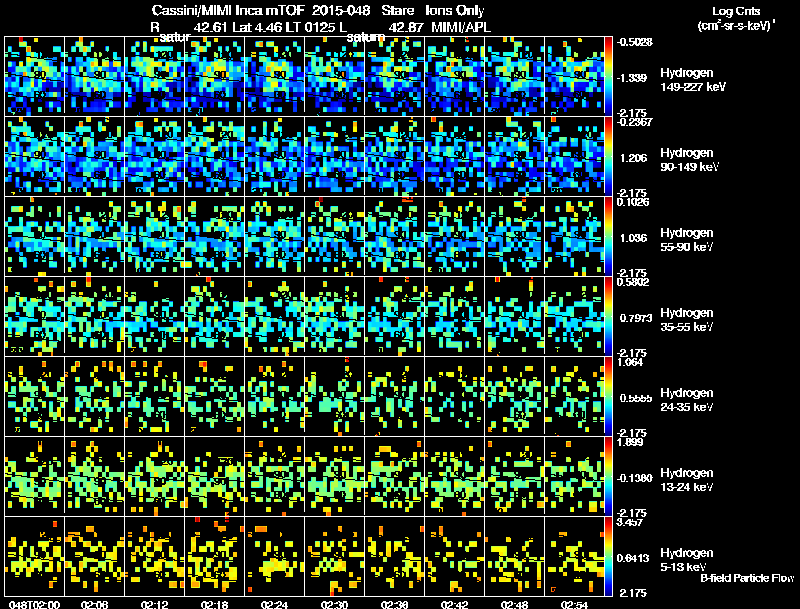Click the '0.7973' color scale value
The image size is (800, 609).
tap(636, 318)
